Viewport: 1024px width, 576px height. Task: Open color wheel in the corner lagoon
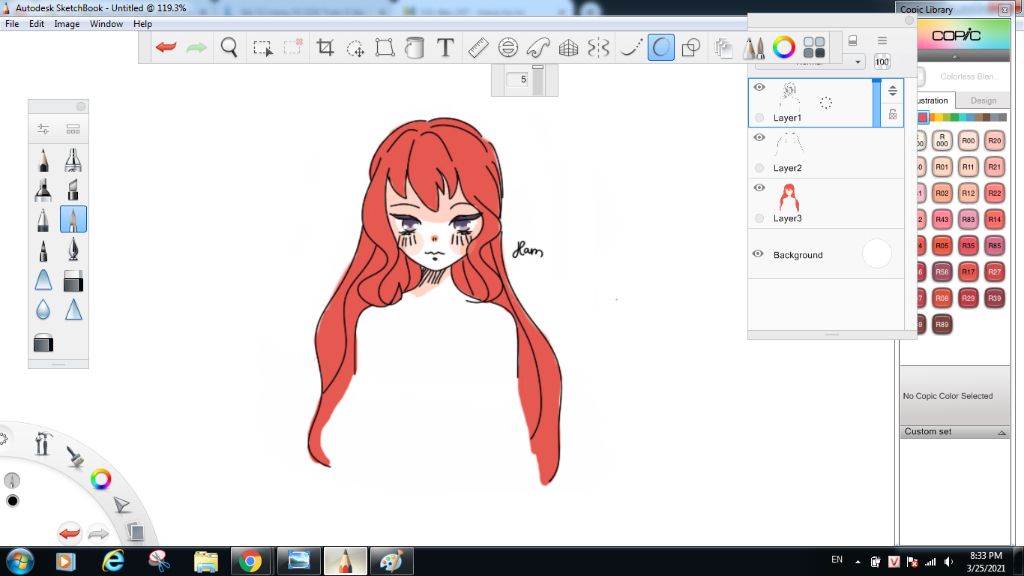(x=101, y=479)
